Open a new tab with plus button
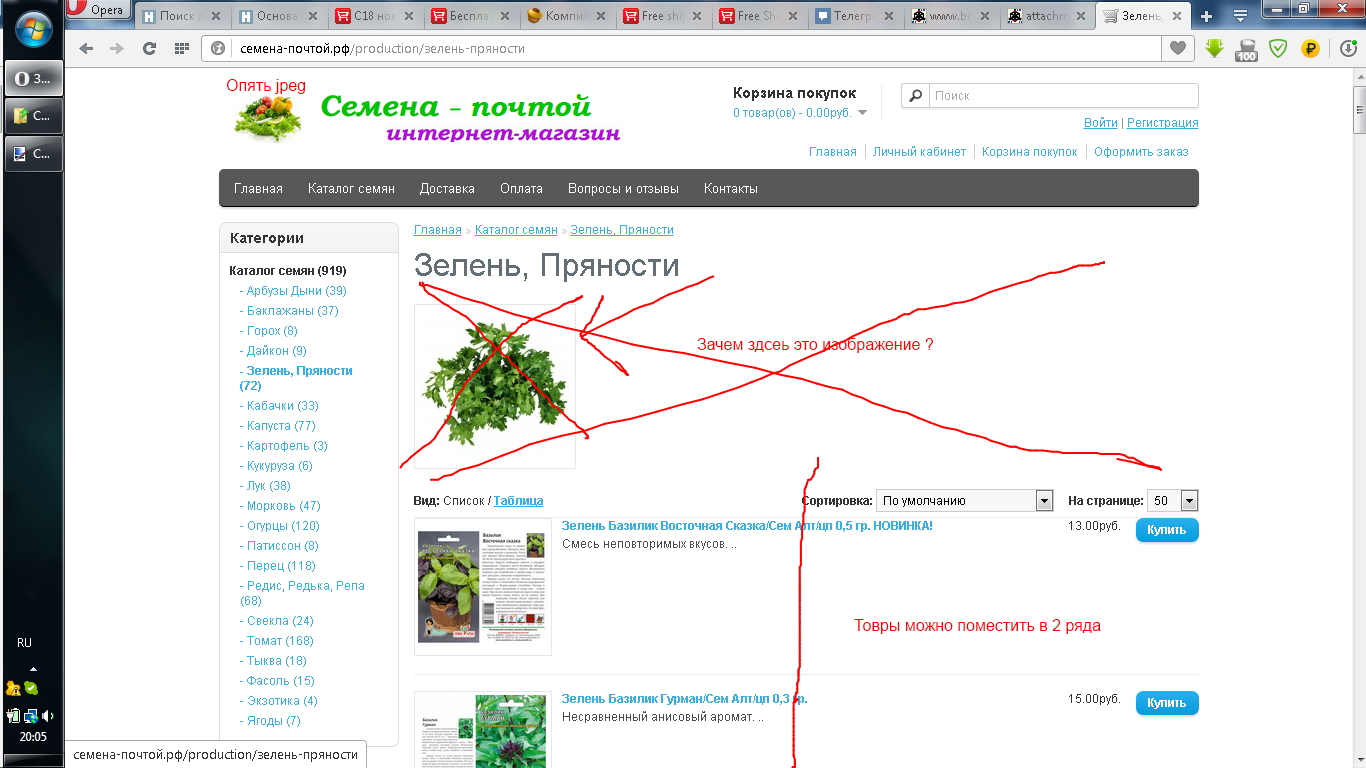Image resolution: width=1366 pixels, height=768 pixels. (1206, 16)
